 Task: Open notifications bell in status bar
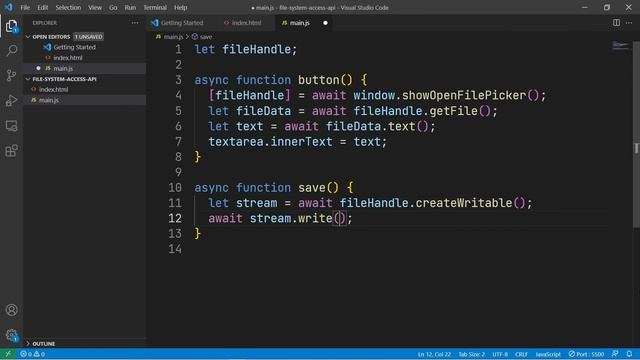pyautogui.click(x=629, y=354)
